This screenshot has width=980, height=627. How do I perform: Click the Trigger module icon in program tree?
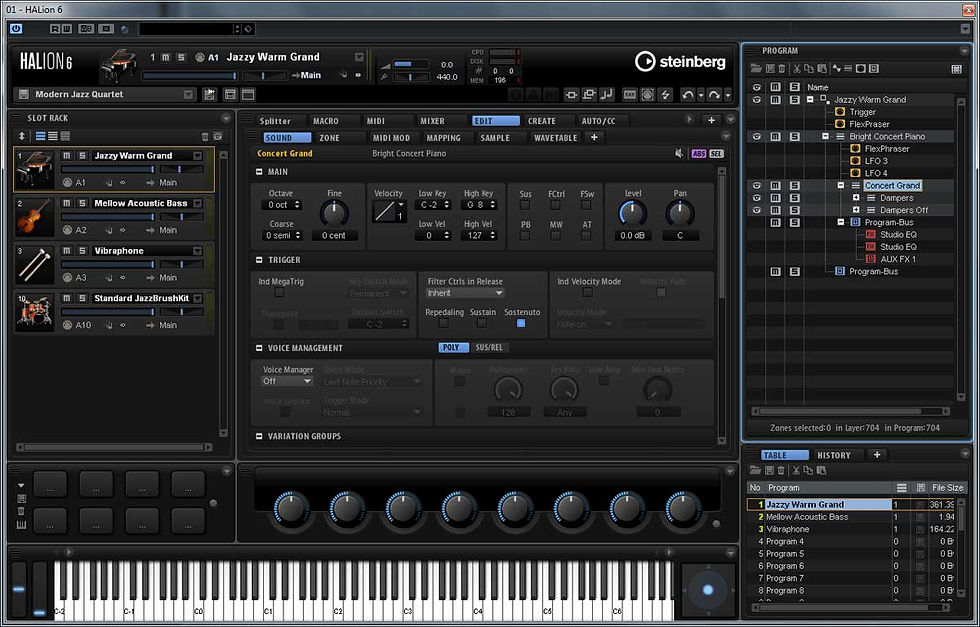coord(840,112)
